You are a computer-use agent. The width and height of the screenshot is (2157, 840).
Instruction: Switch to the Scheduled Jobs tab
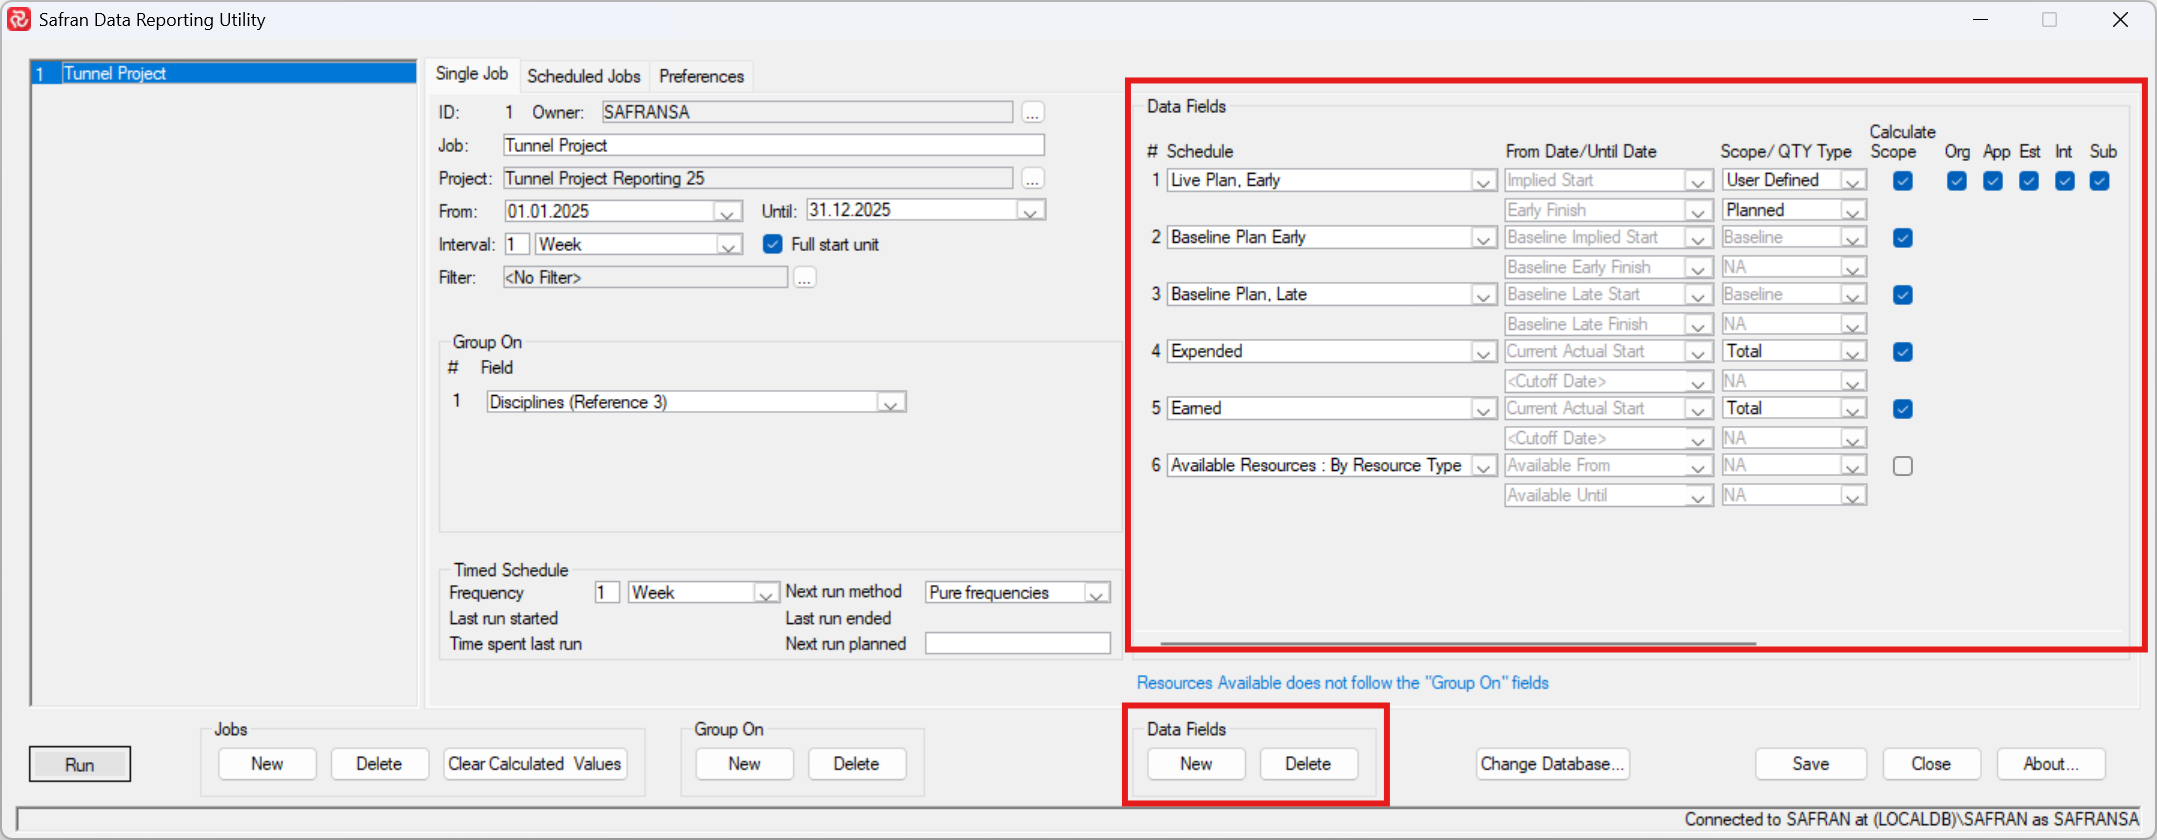tap(584, 76)
